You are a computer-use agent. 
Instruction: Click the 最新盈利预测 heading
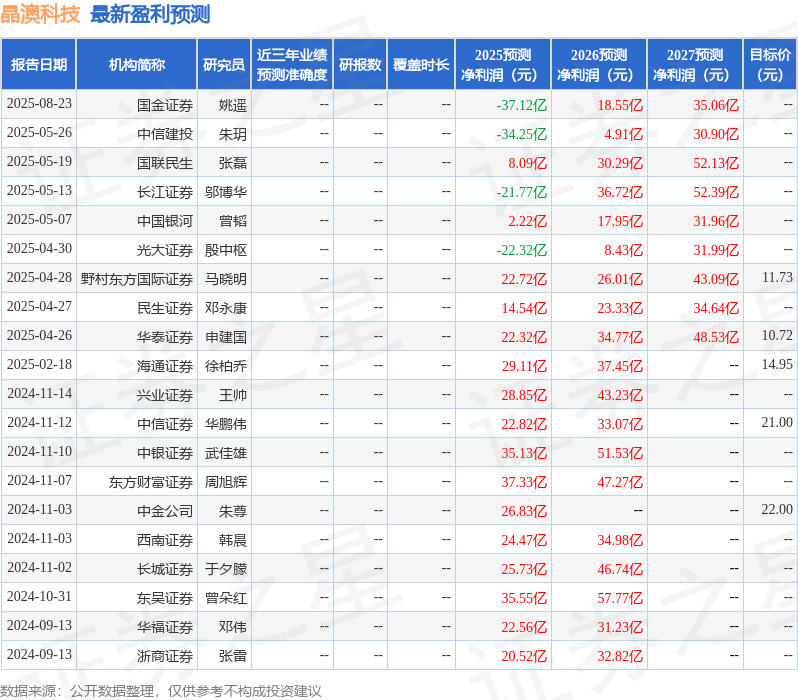[x=150, y=14]
